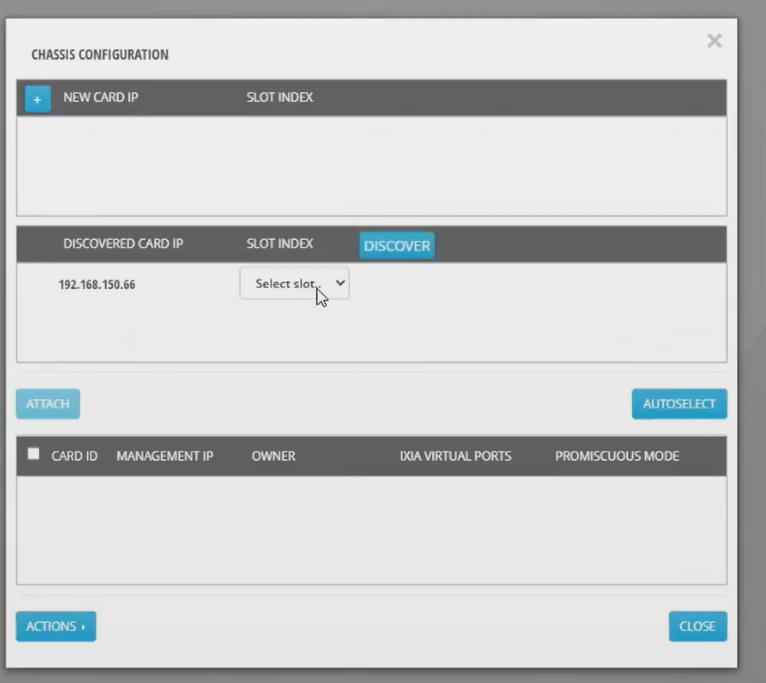Click SLOT INDEX header beside the DISCOVER button
Viewport: 766px width, 683px height.
click(x=280, y=244)
